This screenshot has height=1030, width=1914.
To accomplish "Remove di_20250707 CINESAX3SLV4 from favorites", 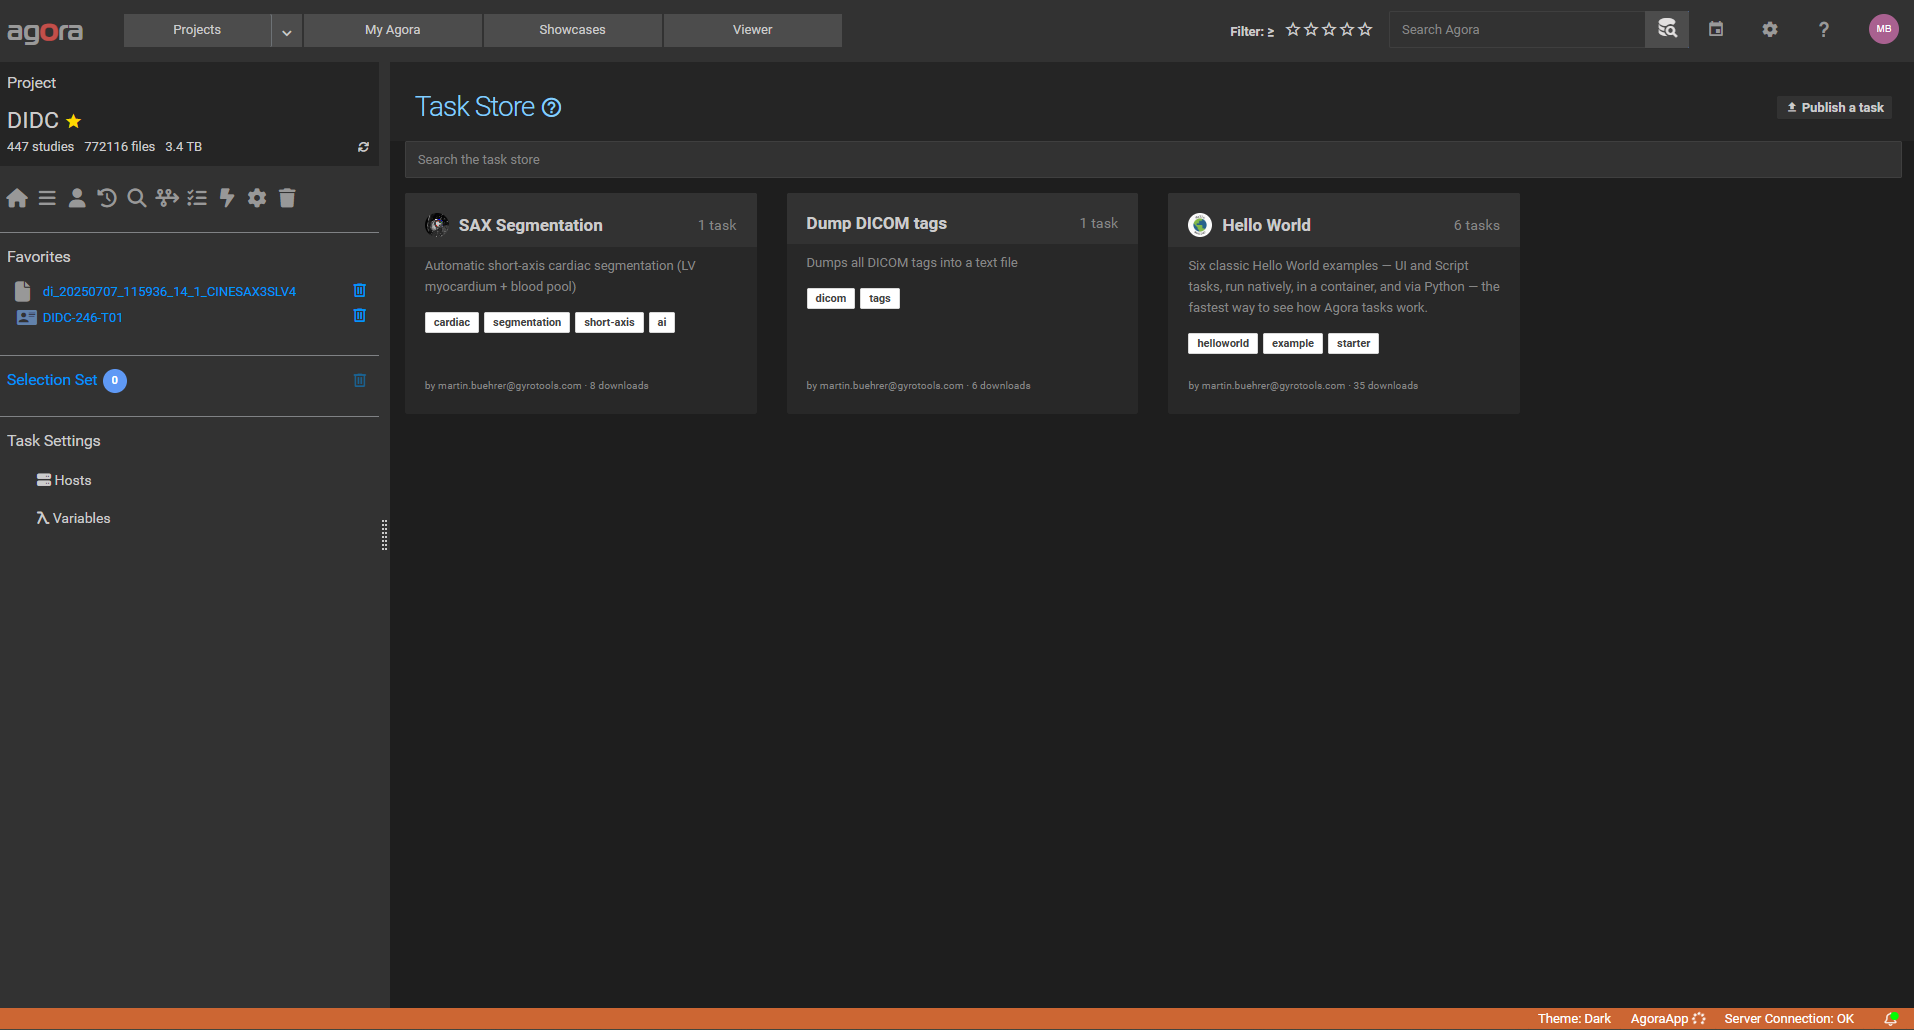I will (x=360, y=290).
